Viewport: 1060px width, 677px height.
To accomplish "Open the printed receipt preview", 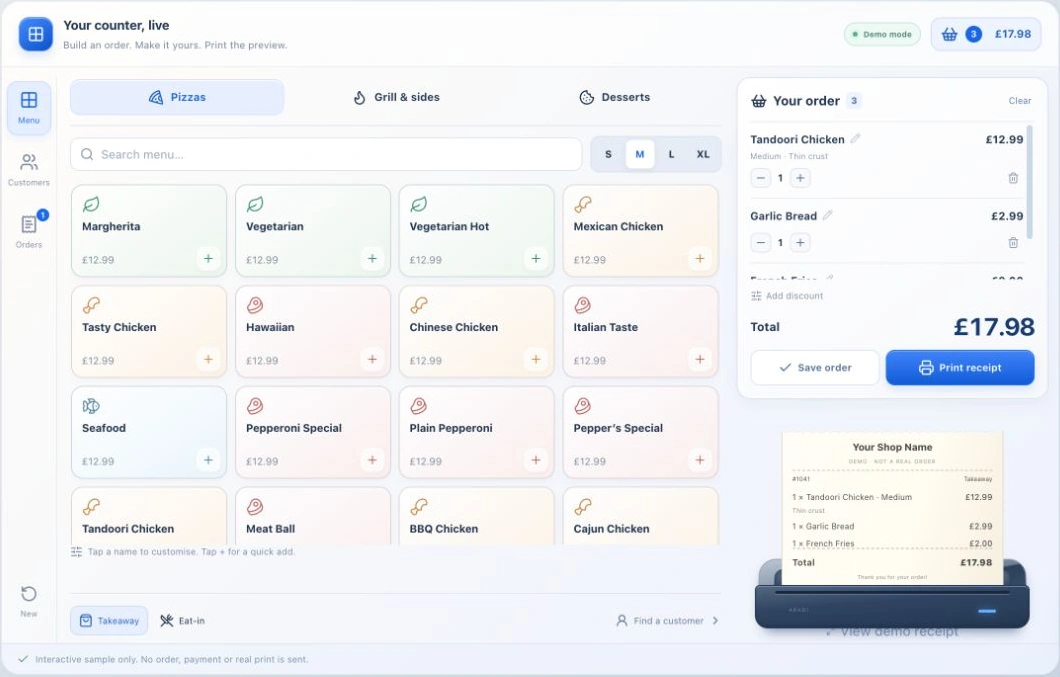I will 892,509.
